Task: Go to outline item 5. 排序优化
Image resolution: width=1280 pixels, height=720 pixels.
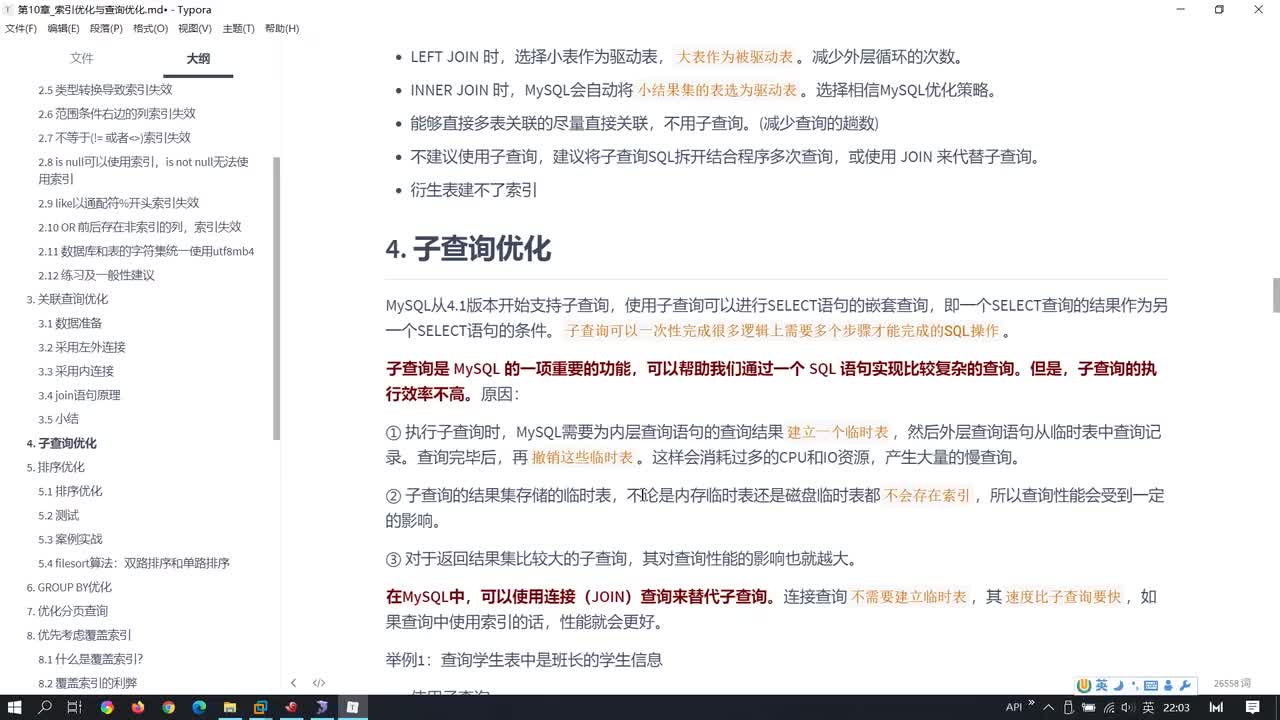Action: (x=56, y=467)
